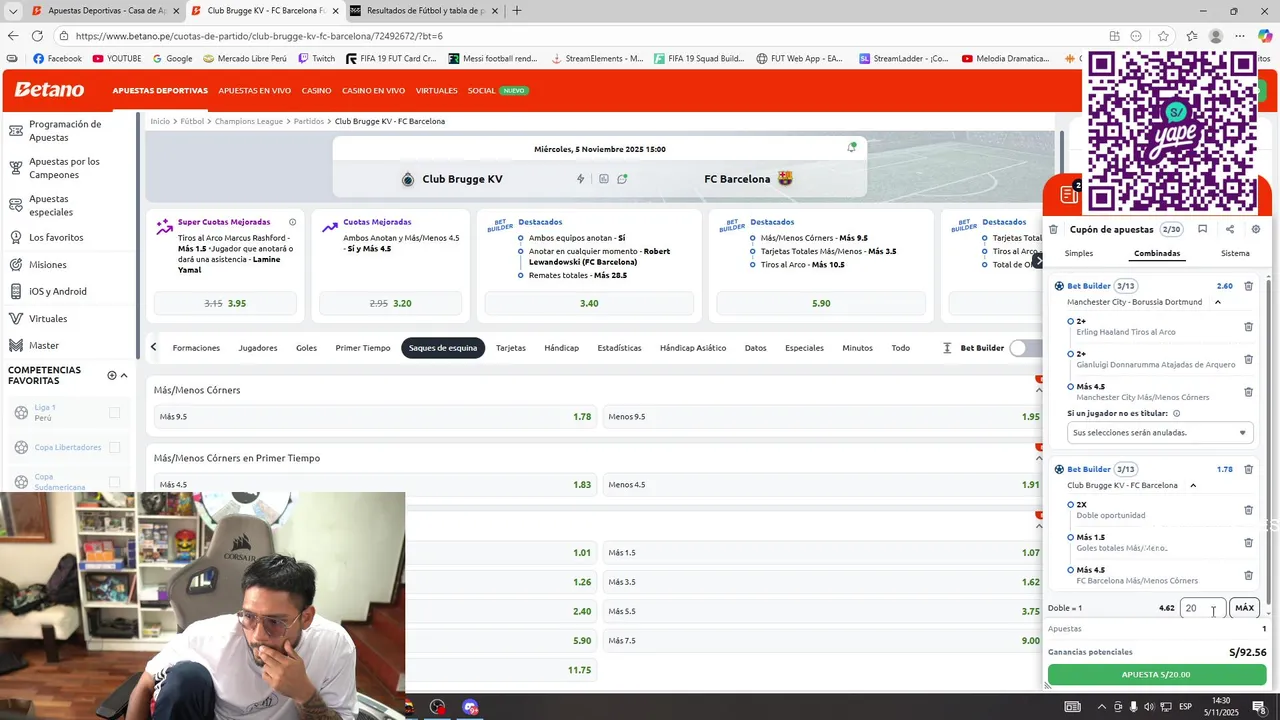Click the arrow to scroll featured cards right
The height and width of the screenshot is (720, 1280).
(x=1037, y=260)
